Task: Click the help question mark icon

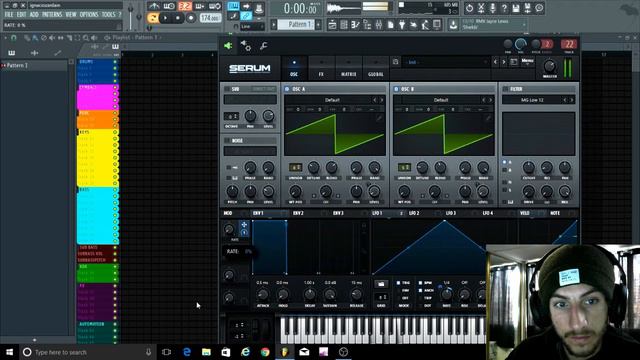Action: (x=504, y=8)
